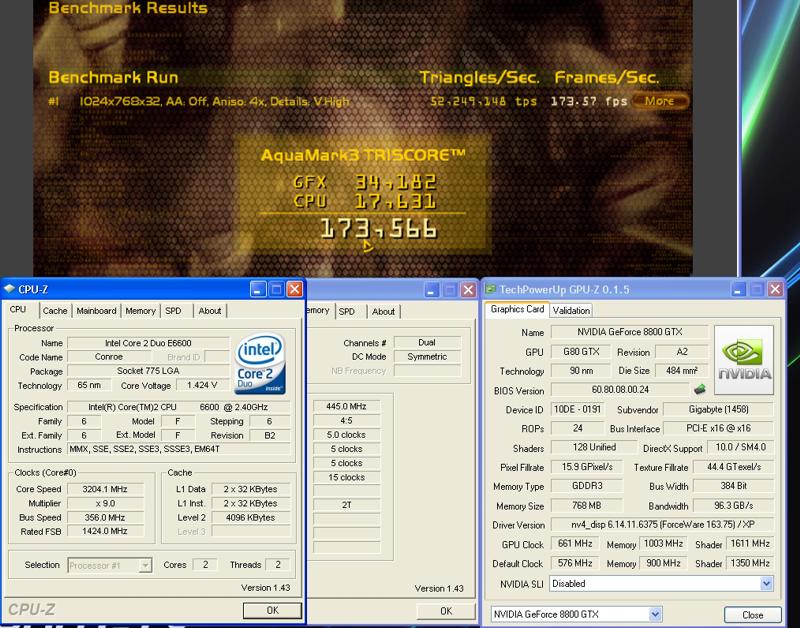Click the BIOS Version field 60.80.08.00.24
The width and height of the screenshot is (800, 628).
click(620, 390)
